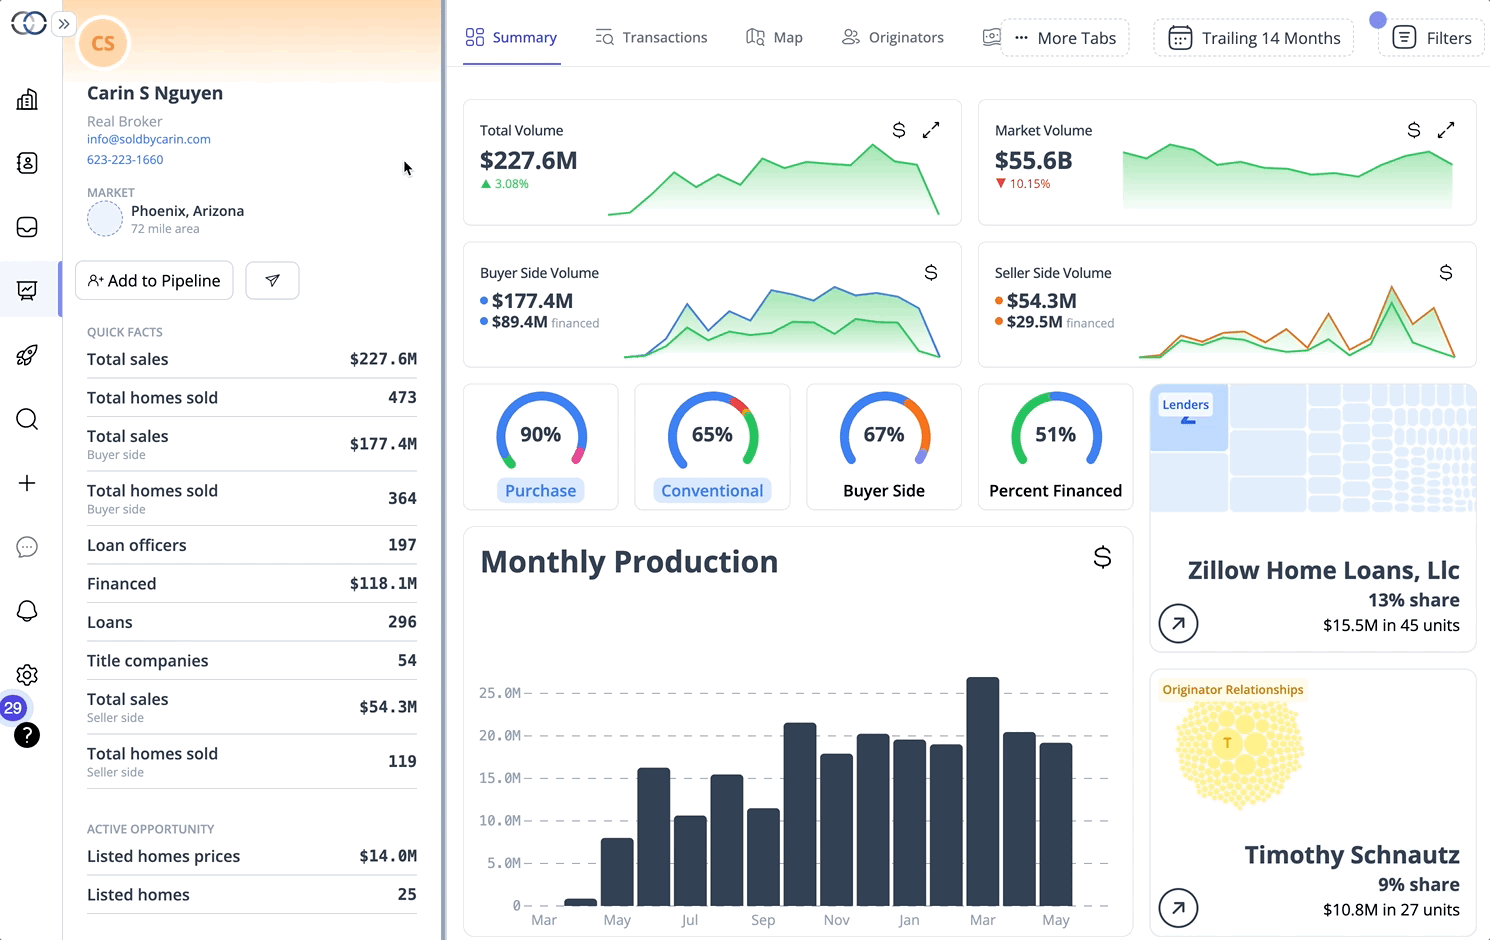Open the info@soldbycarin.com email link
1490x940 pixels.
coord(148,139)
